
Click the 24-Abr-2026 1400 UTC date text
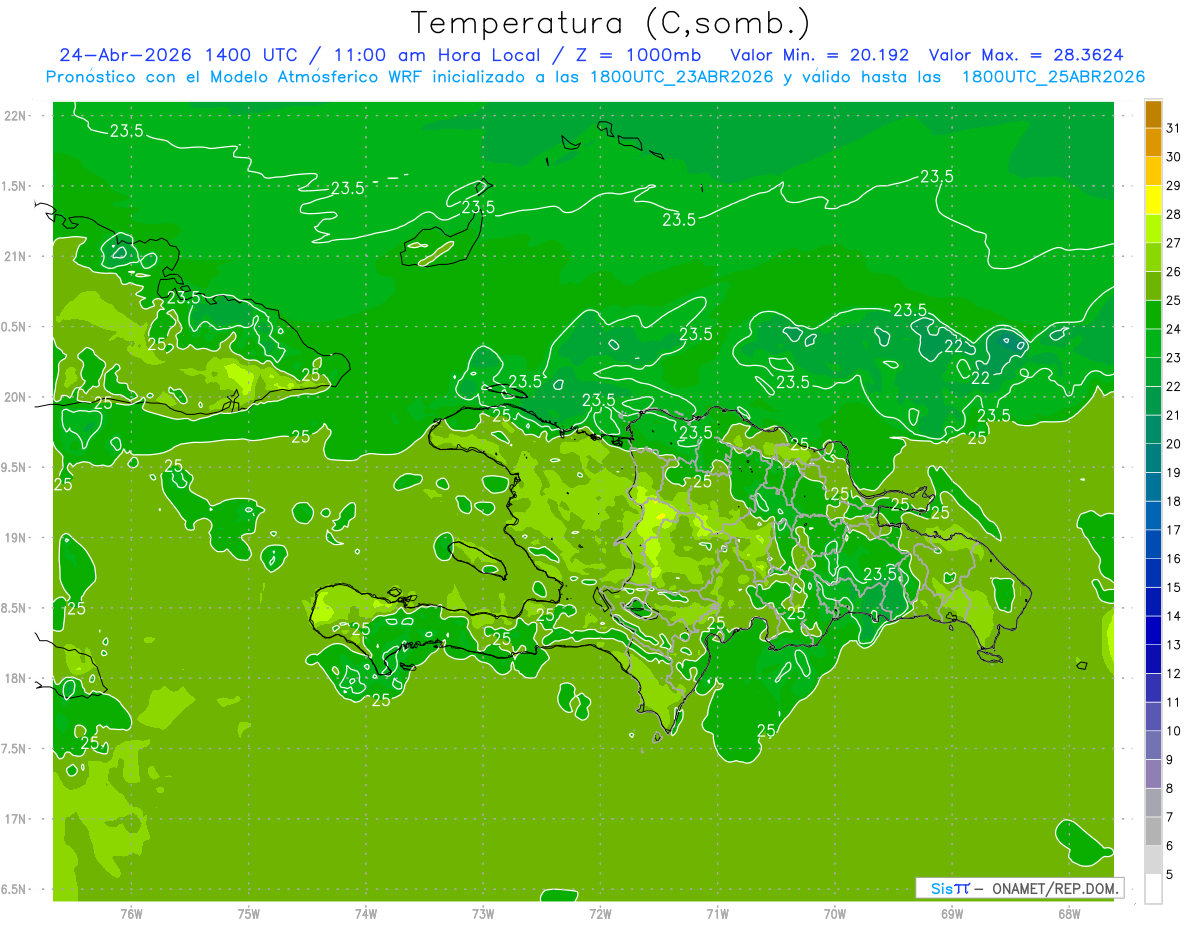(x=178, y=55)
